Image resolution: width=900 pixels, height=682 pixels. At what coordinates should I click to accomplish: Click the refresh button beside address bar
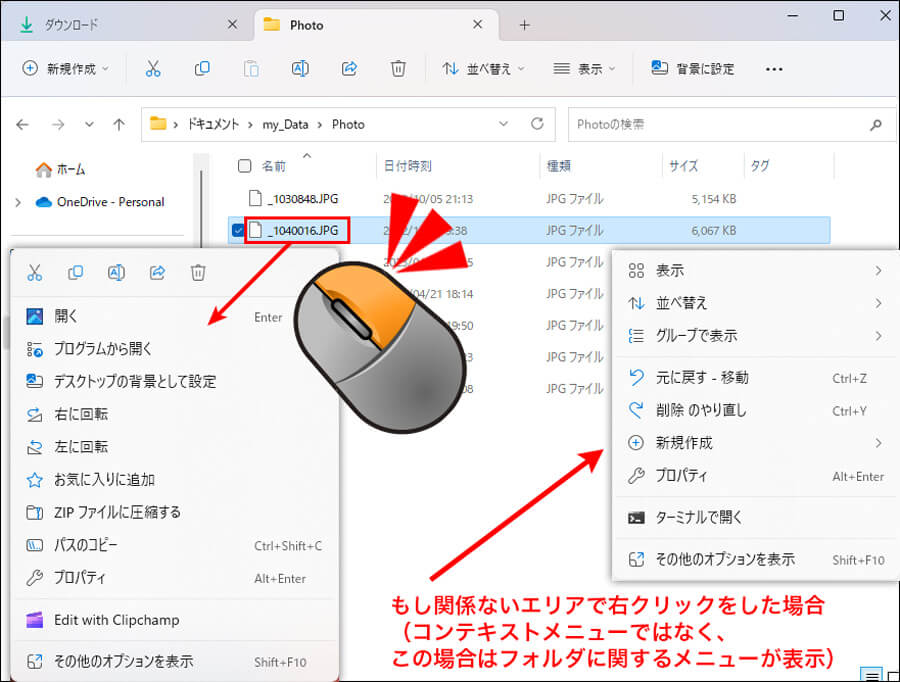pyautogui.click(x=537, y=125)
